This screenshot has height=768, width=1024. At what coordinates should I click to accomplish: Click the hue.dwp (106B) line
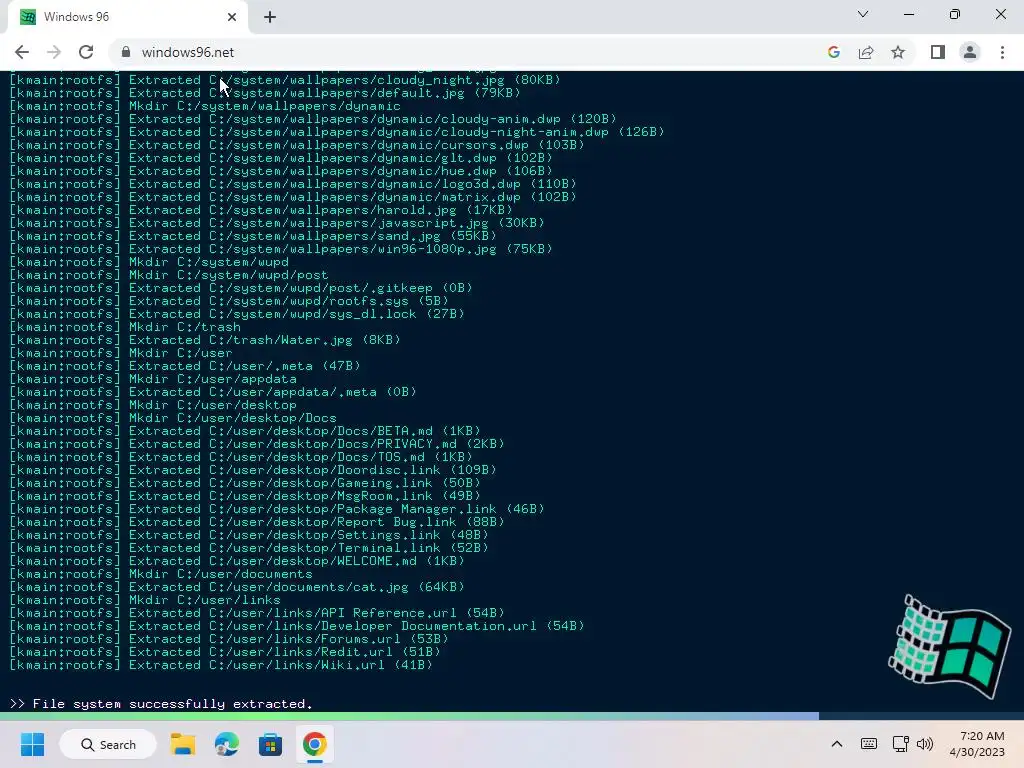click(281, 171)
